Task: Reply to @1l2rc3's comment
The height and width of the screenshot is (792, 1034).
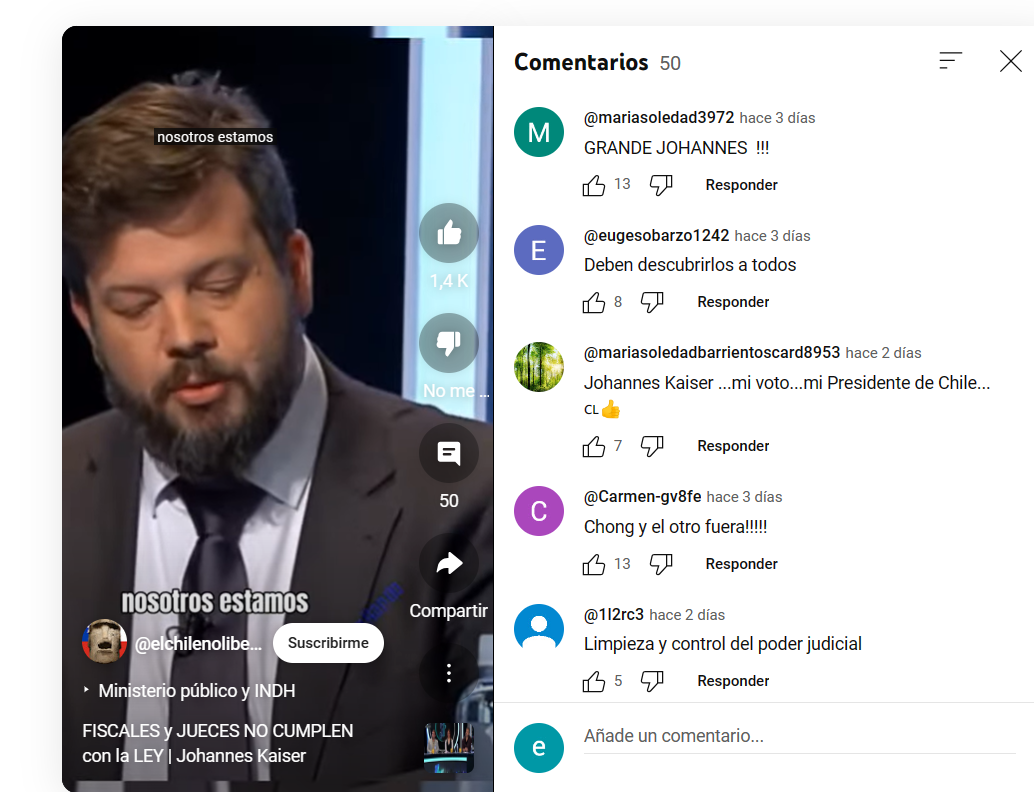Action: click(x=733, y=681)
